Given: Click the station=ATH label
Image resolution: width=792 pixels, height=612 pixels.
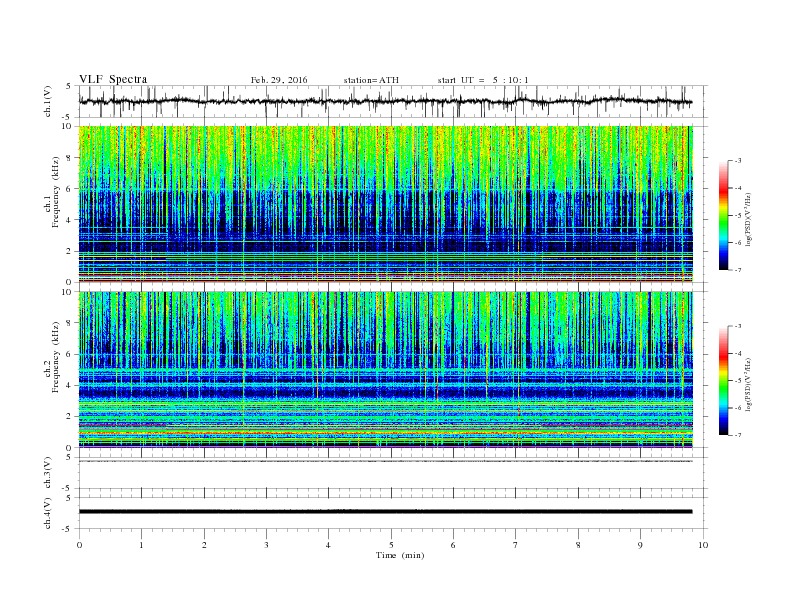Looking at the screenshot, I should coord(371,80).
